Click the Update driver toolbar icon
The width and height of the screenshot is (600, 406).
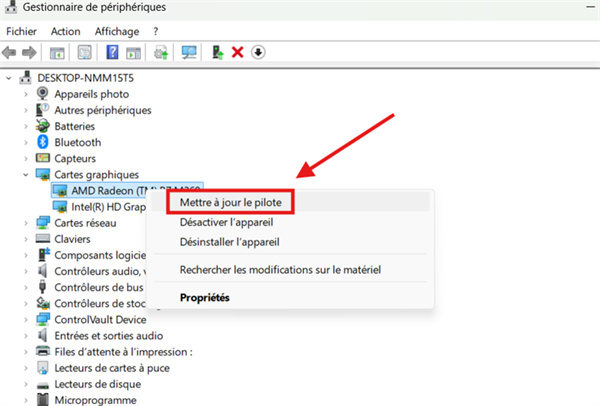(161, 52)
